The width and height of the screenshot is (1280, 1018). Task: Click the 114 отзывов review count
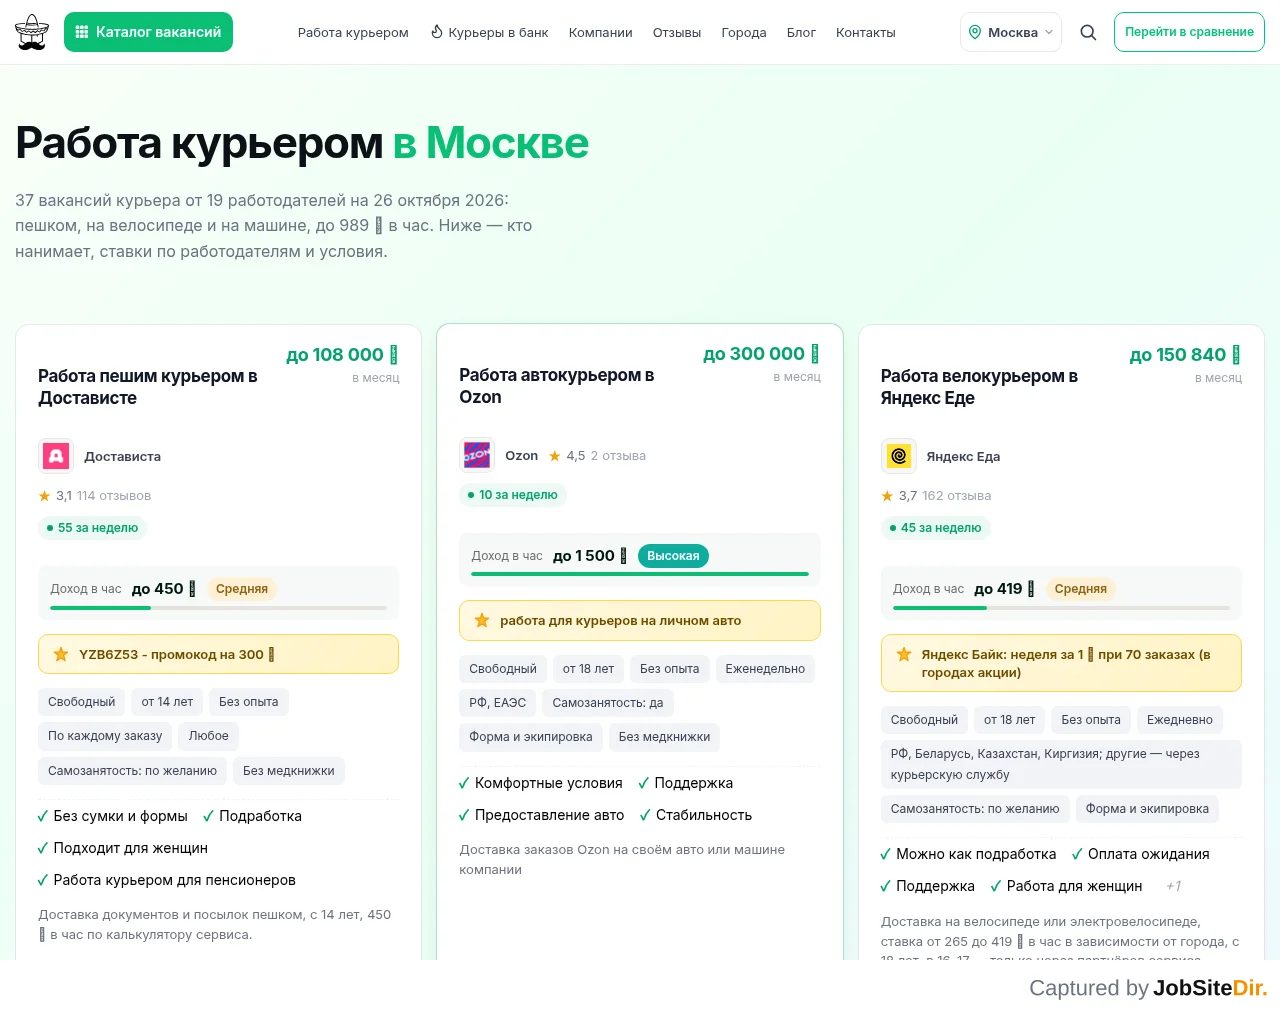point(114,496)
